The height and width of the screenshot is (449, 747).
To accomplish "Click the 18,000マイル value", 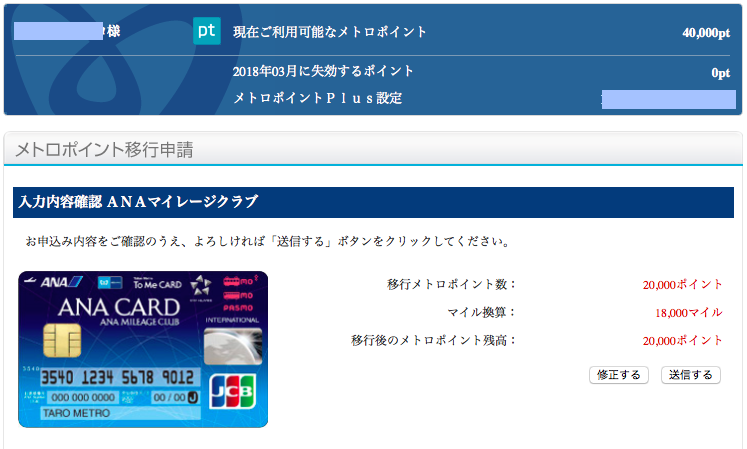I will (688, 313).
